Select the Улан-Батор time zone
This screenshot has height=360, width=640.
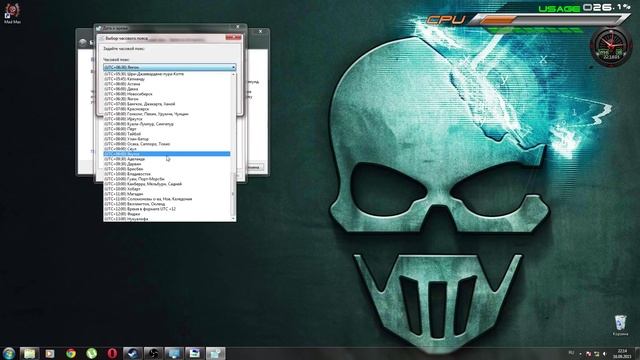pos(167,139)
